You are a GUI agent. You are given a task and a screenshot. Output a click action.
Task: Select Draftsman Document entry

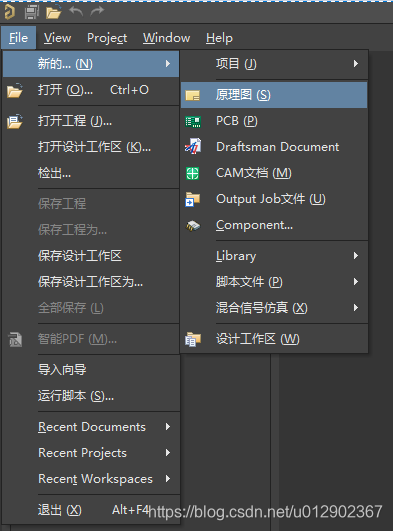(x=274, y=147)
